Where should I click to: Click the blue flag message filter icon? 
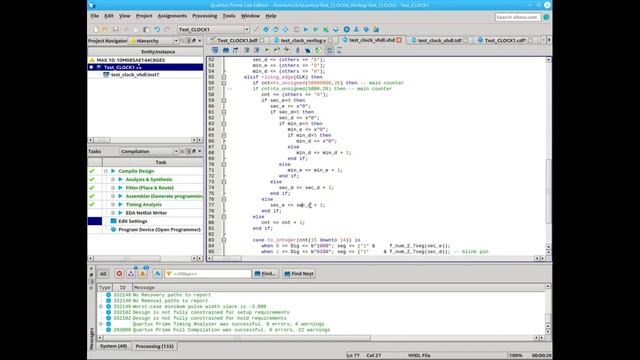pyautogui.click(x=157, y=273)
